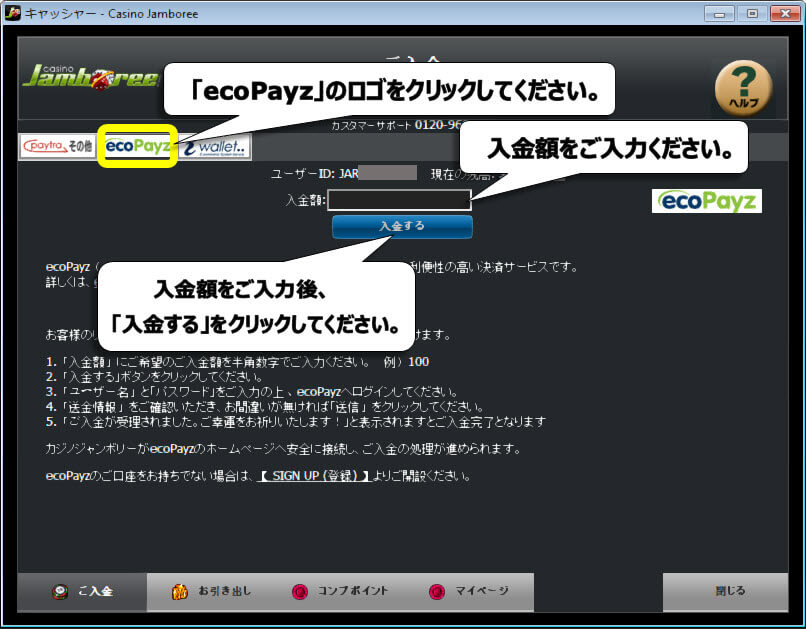Click the 入金額 amount input field

click(399, 200)
